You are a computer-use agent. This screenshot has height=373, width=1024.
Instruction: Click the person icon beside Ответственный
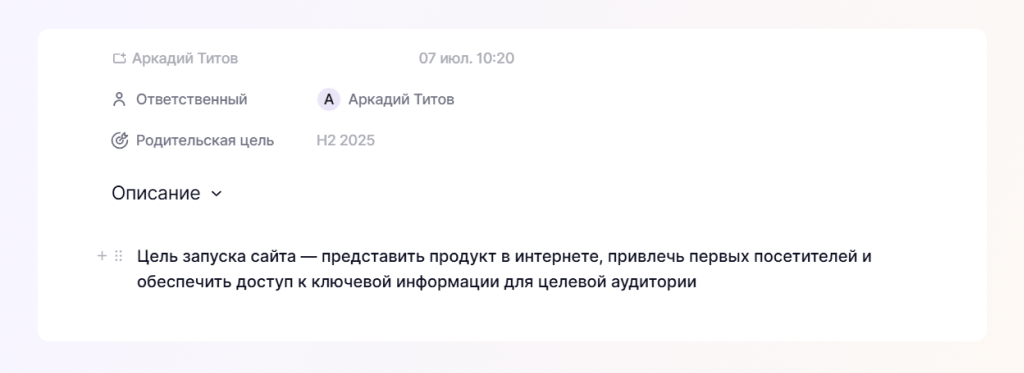[119, 100]
